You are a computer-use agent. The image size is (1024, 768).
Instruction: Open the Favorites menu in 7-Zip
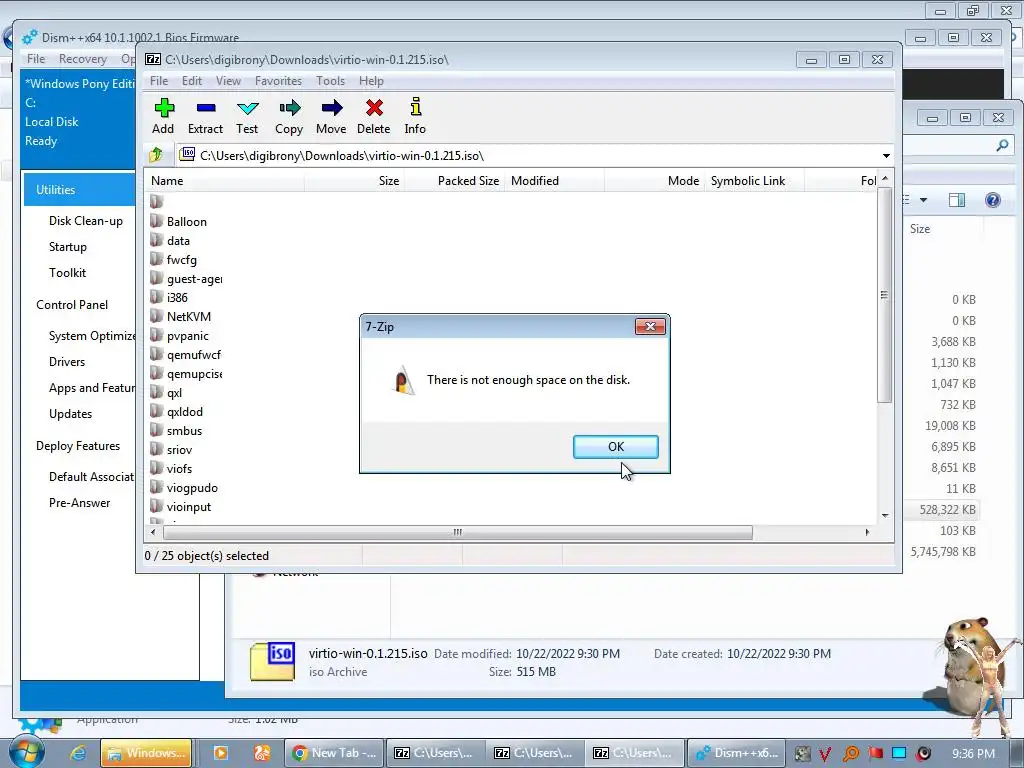click(278, 81)
